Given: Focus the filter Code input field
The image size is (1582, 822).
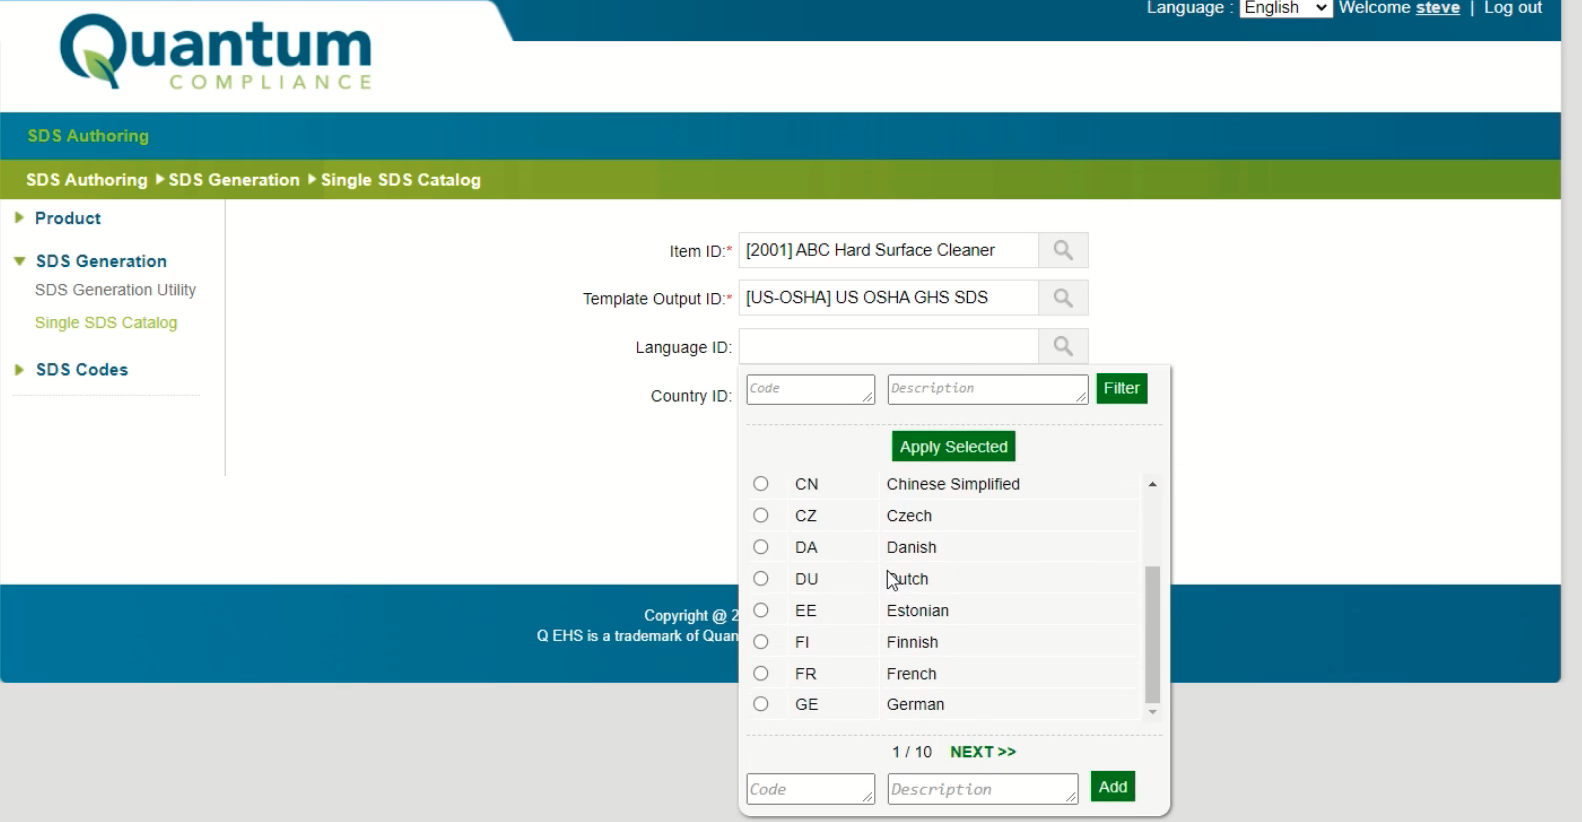Looking at the screenshot, I should tap(810, 389).
